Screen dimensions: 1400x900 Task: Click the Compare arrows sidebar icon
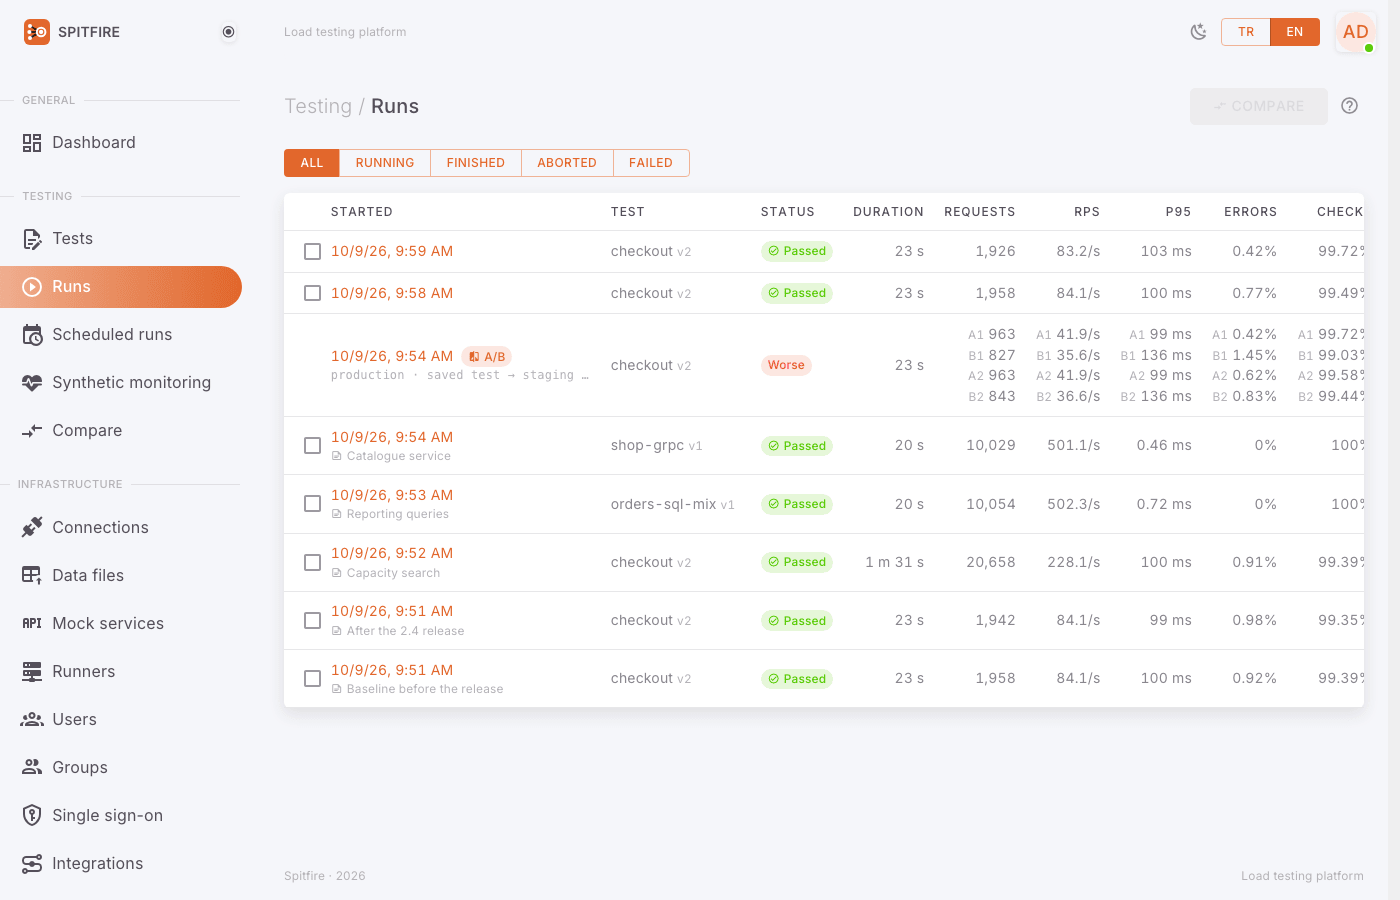pos(32,431)
